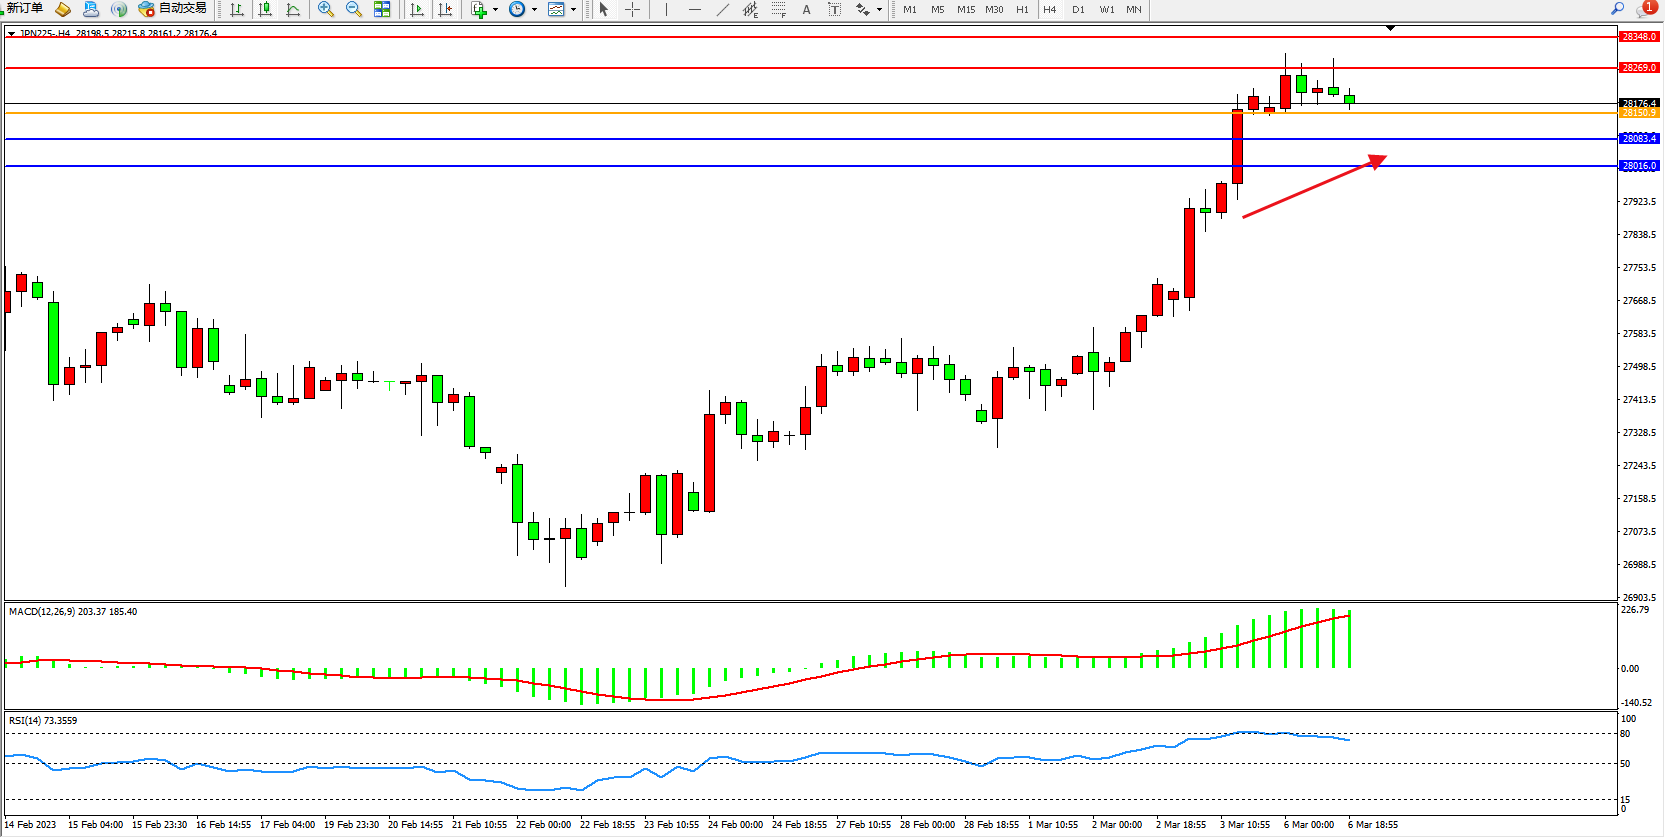Choose the vertical line drawing tool

click(x=666, y=9)
